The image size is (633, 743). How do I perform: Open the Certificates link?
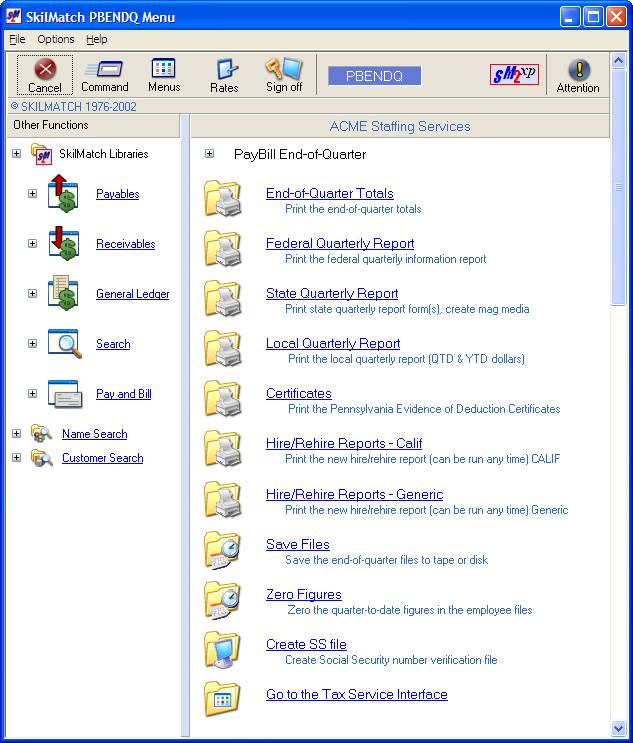click(299, 393)
